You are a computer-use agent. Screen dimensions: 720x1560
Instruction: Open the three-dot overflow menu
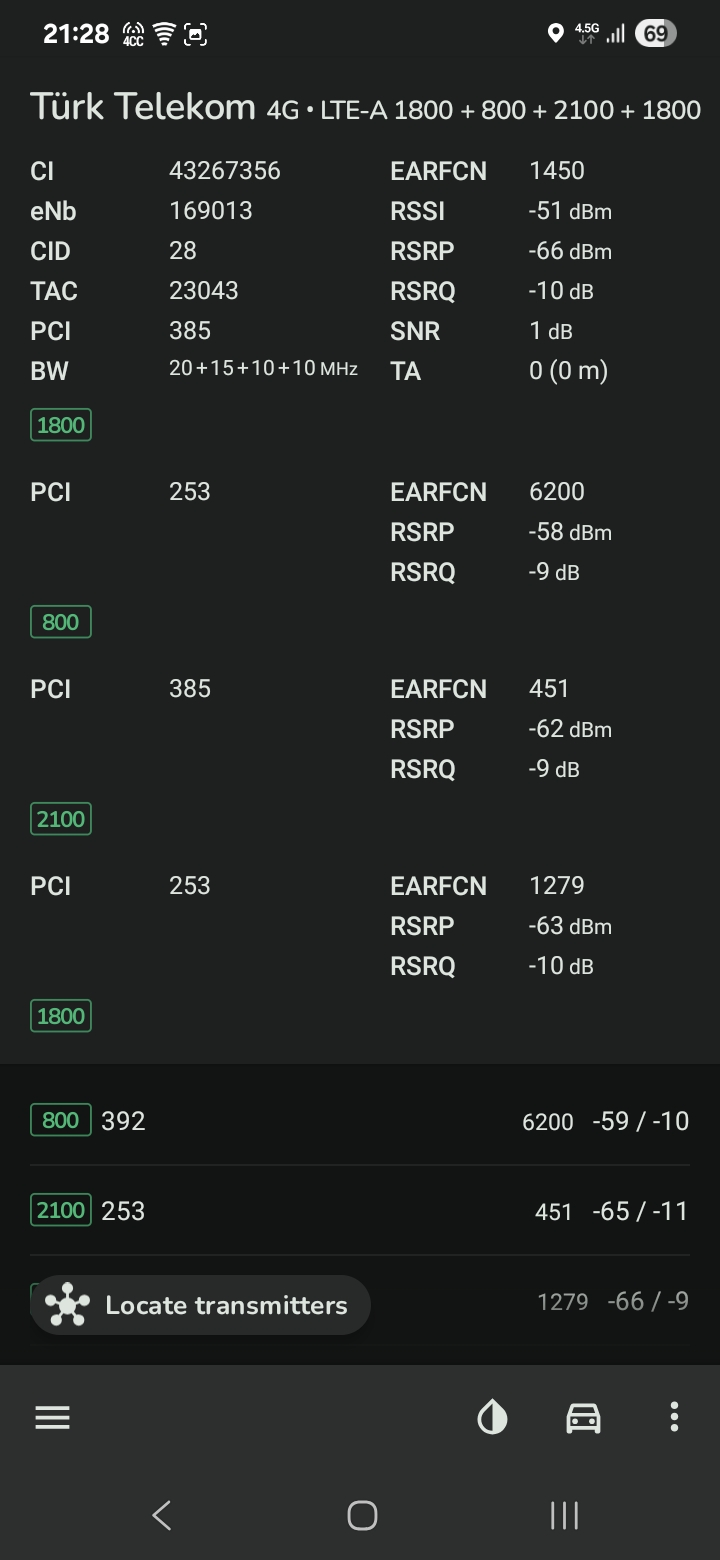click(x=674, y=1417)
